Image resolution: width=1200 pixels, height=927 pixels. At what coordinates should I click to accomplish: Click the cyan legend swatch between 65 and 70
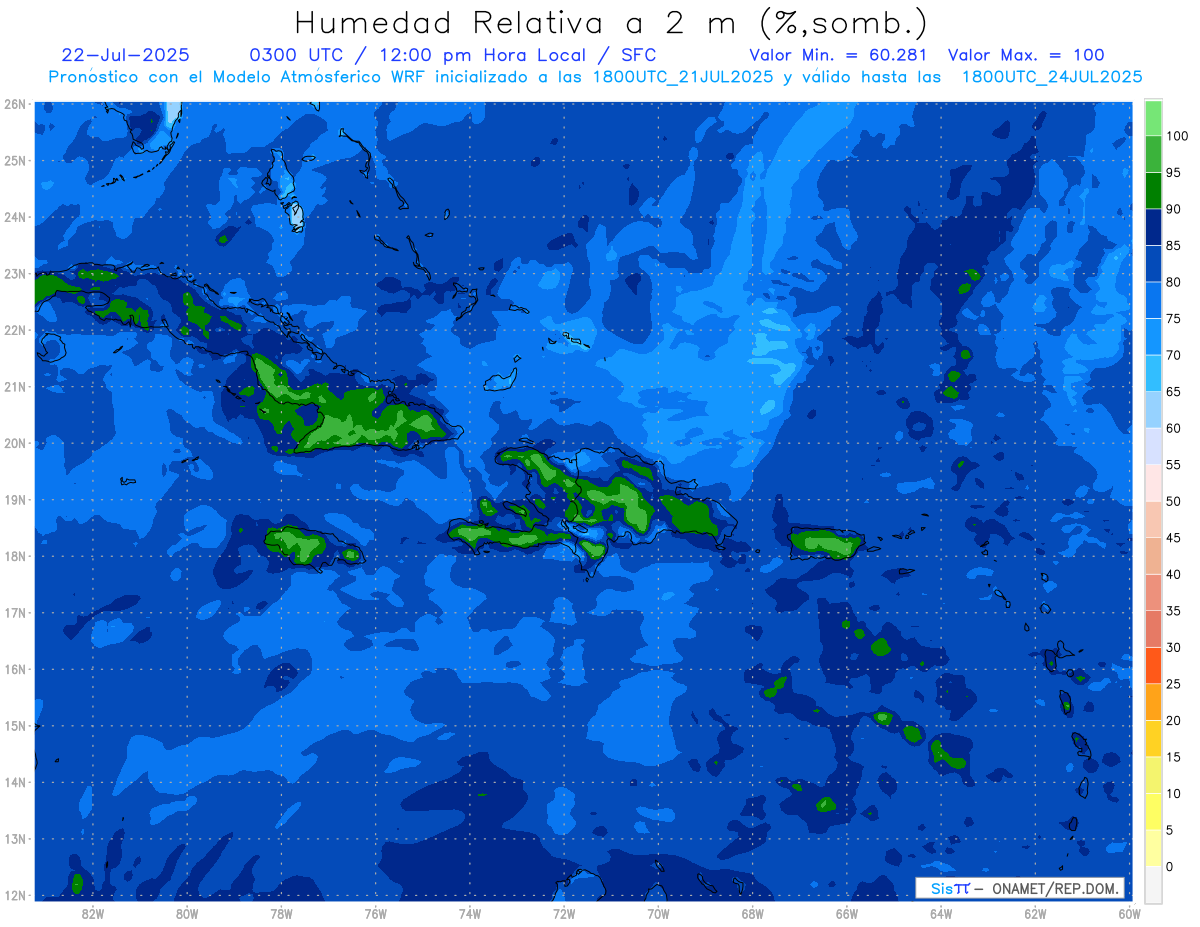tap(1153, 373)
